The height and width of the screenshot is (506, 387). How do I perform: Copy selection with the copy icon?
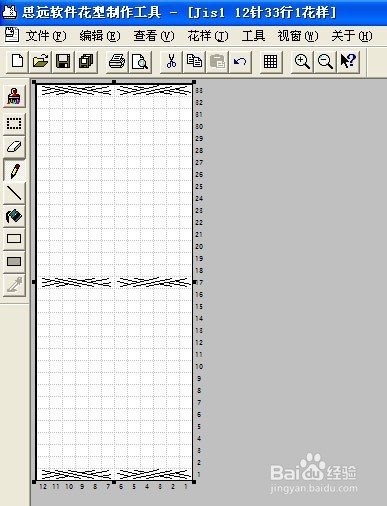click(194, 62)
